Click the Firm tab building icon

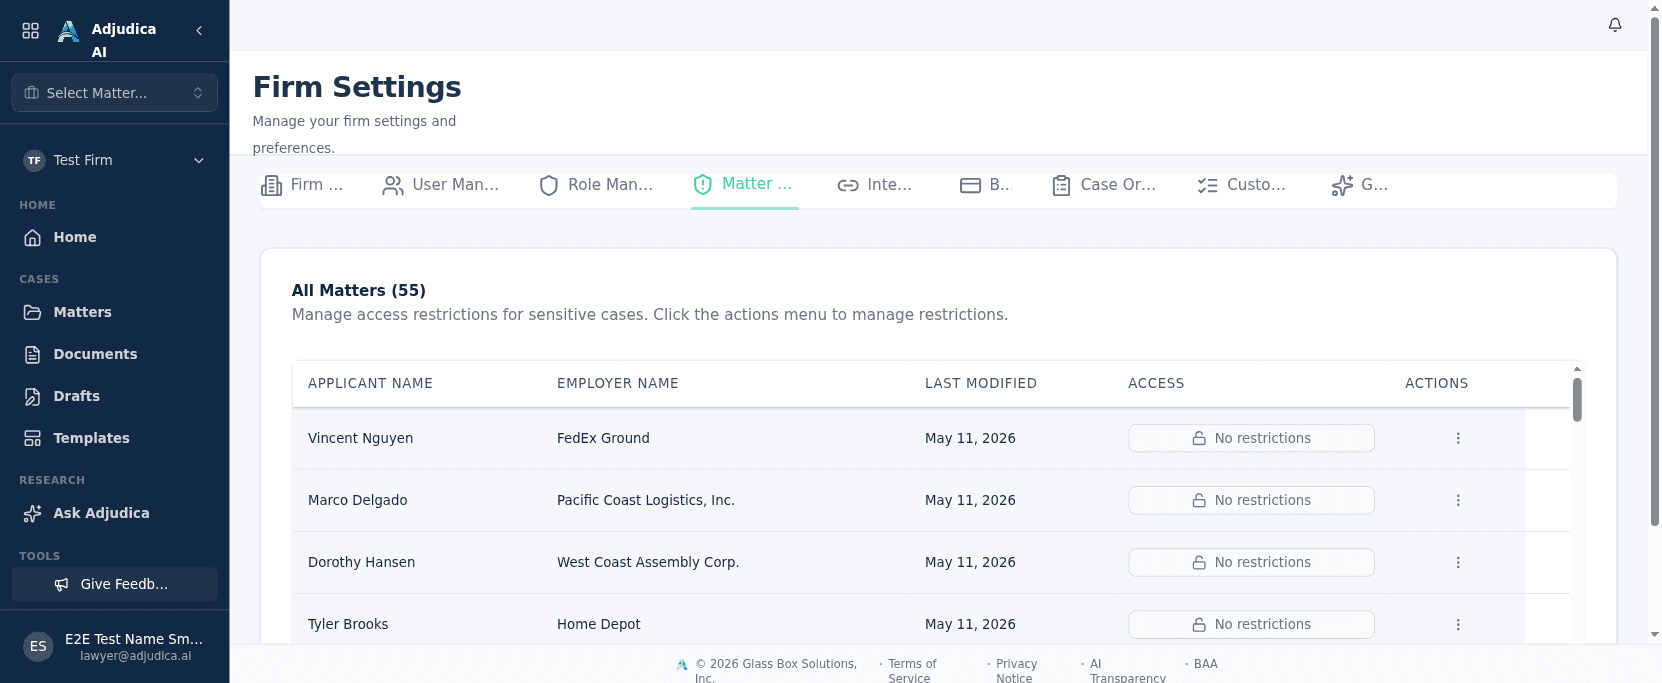pos(271,185)
